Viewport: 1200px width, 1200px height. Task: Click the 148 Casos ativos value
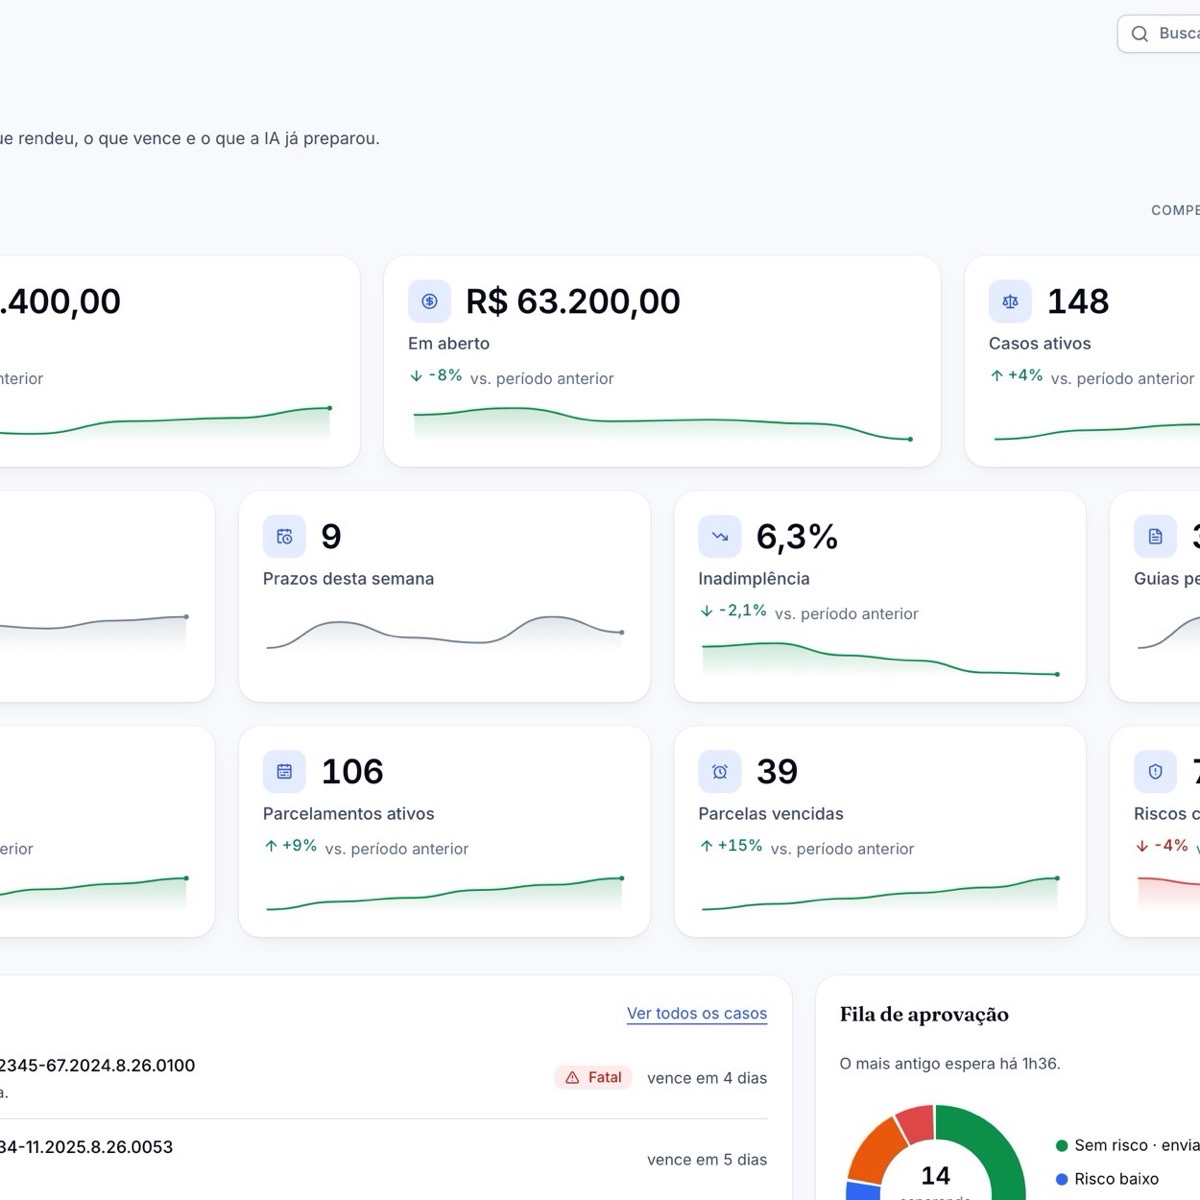click(x=1078, y=301)
